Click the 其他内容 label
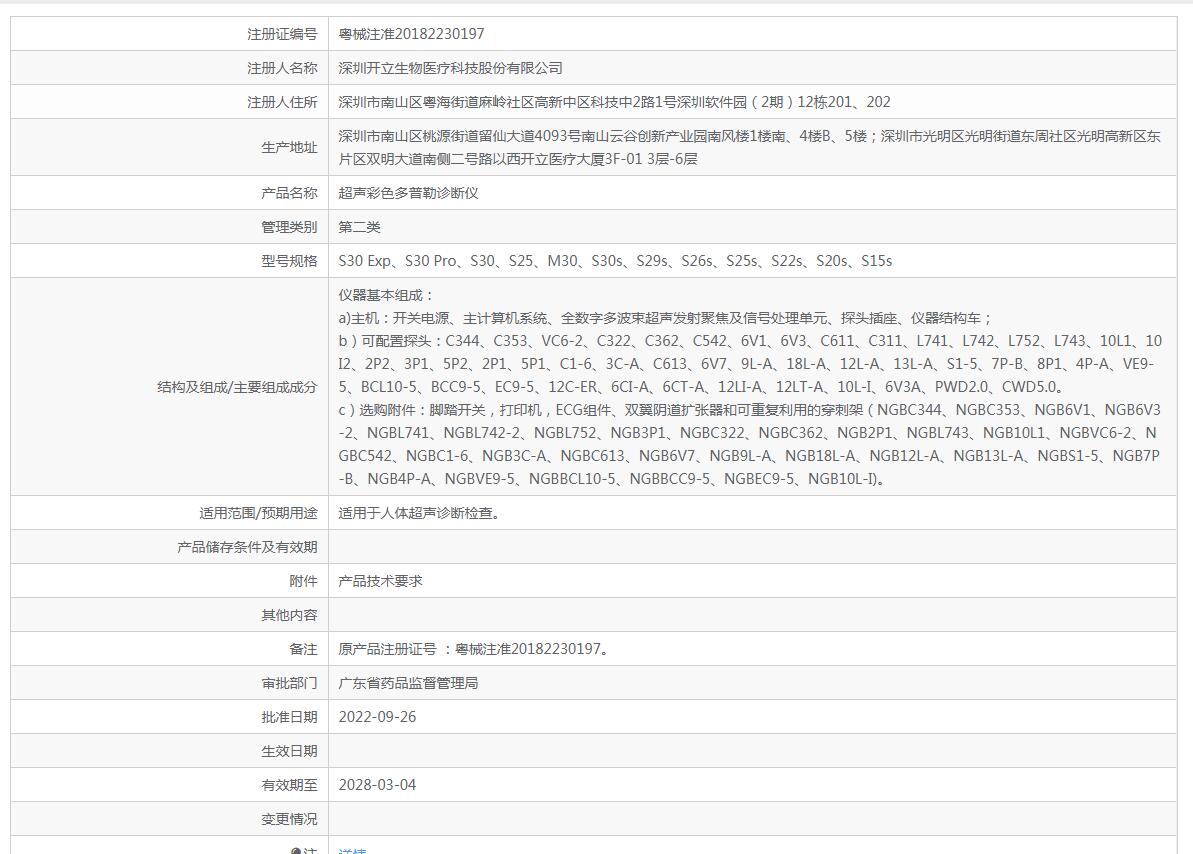 click(289, 615)
